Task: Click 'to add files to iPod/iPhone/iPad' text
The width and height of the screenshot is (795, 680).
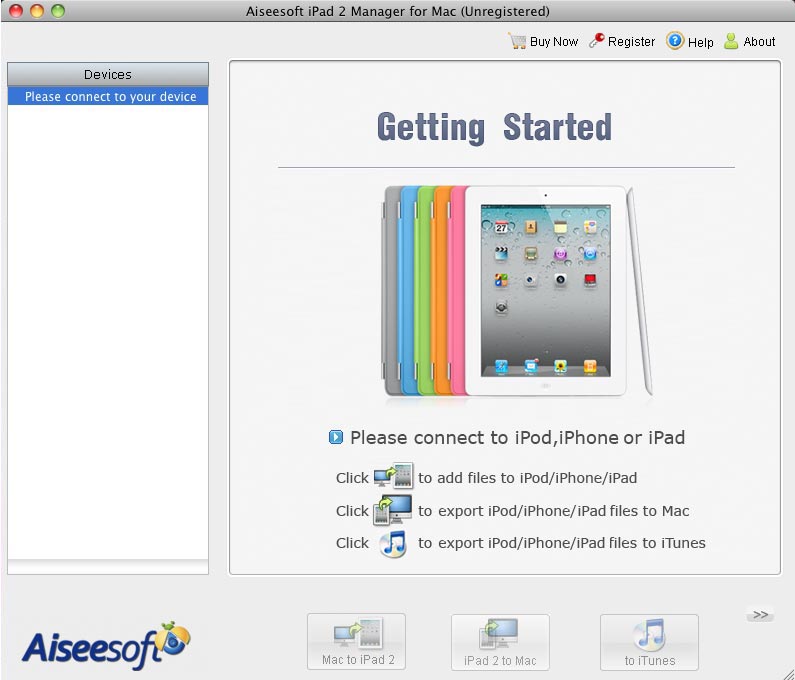Action: [527, 478]
